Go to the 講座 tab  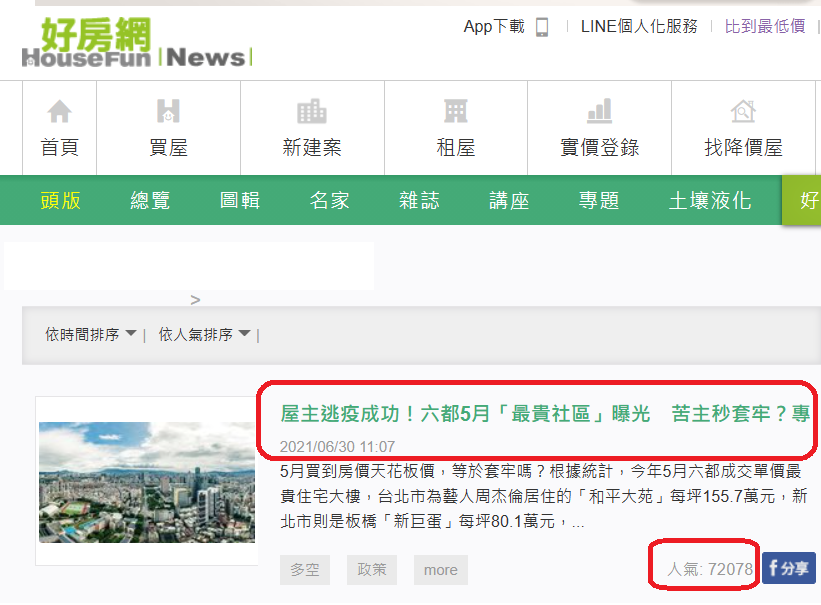click(x=509, y=201)
